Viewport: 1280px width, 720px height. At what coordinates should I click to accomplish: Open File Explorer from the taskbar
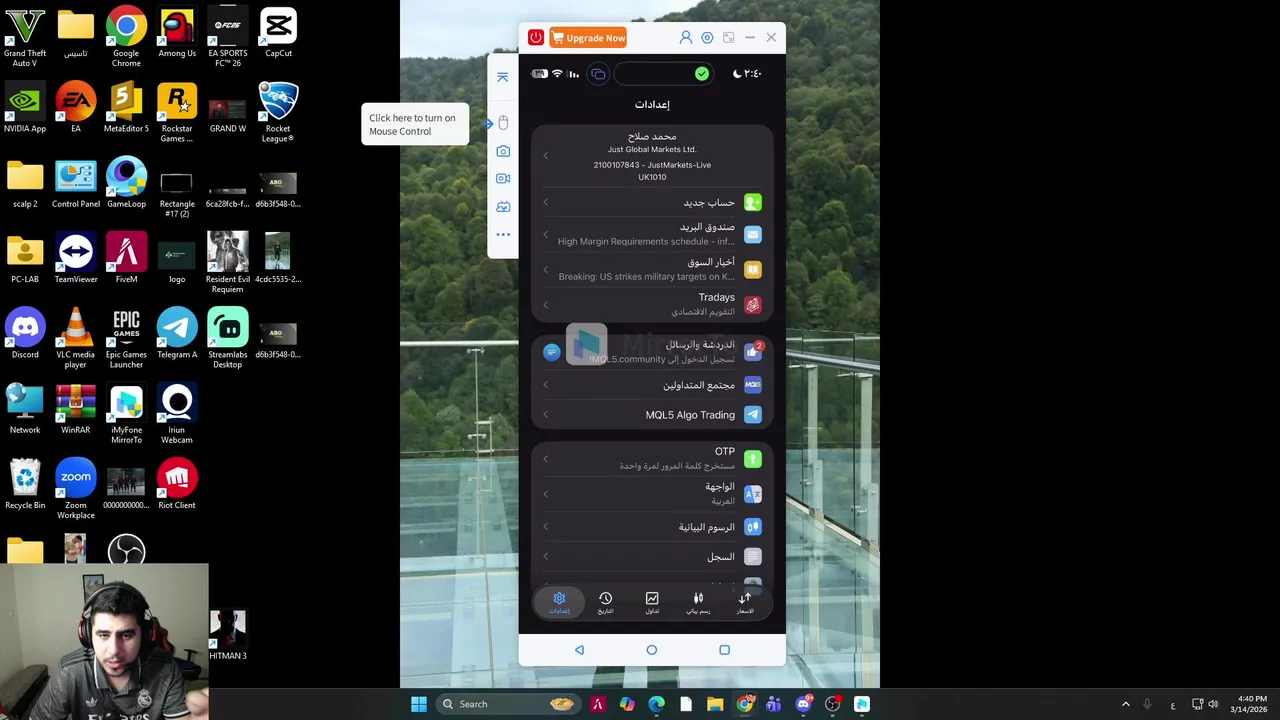(715, 704)
